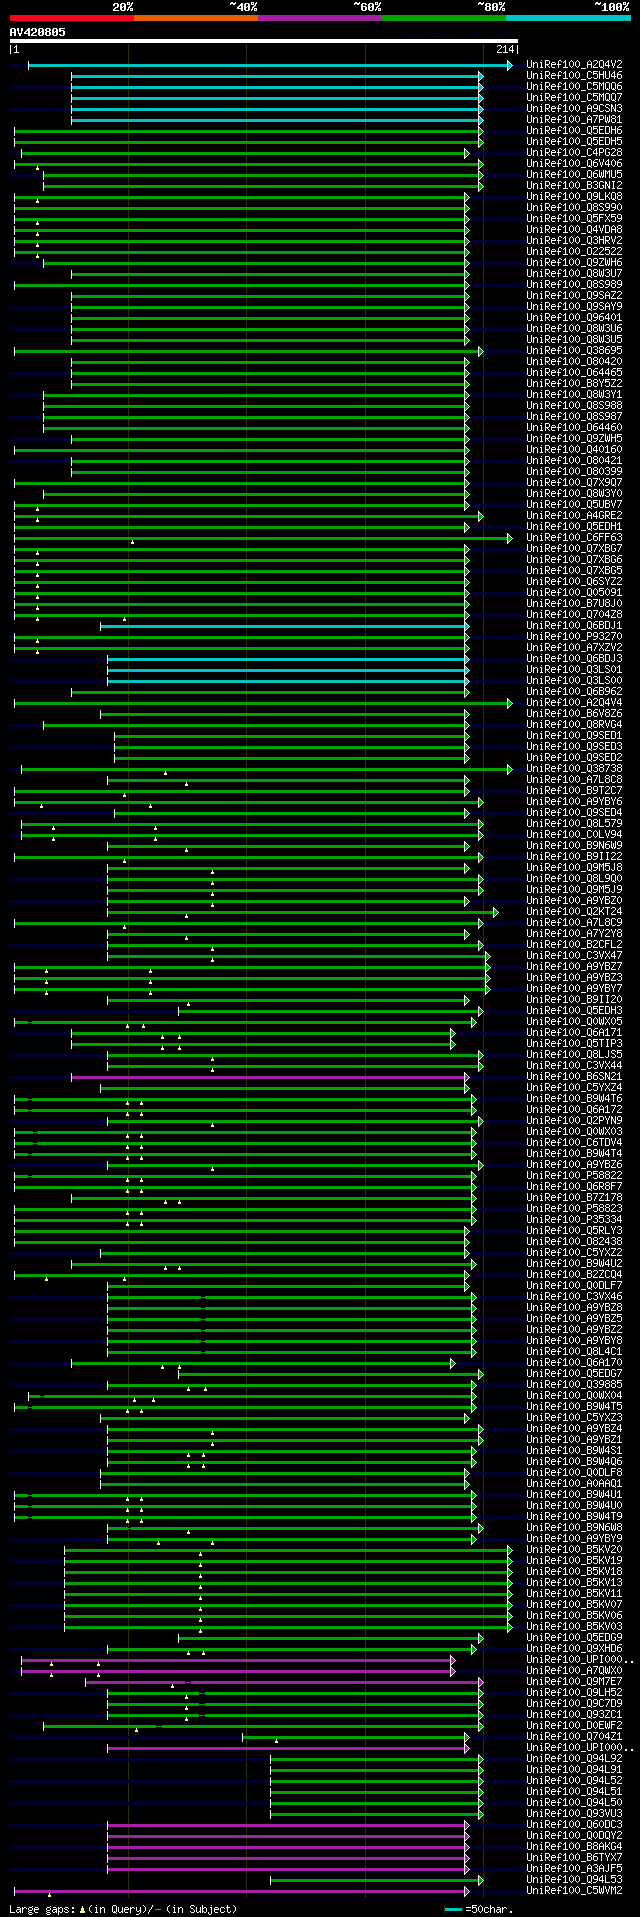Click the green ~80% identity color band
Viewport: 640px width, 1917px height.
443,18
